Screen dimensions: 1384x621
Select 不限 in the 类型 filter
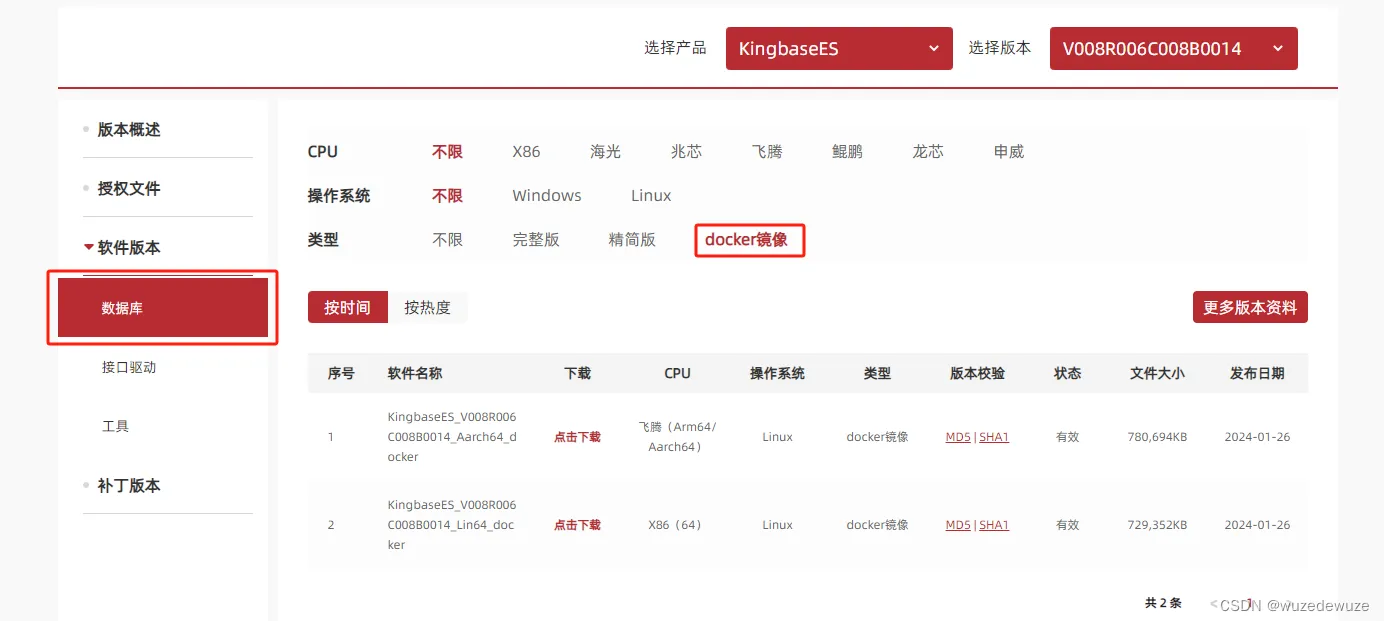(447, 240)
